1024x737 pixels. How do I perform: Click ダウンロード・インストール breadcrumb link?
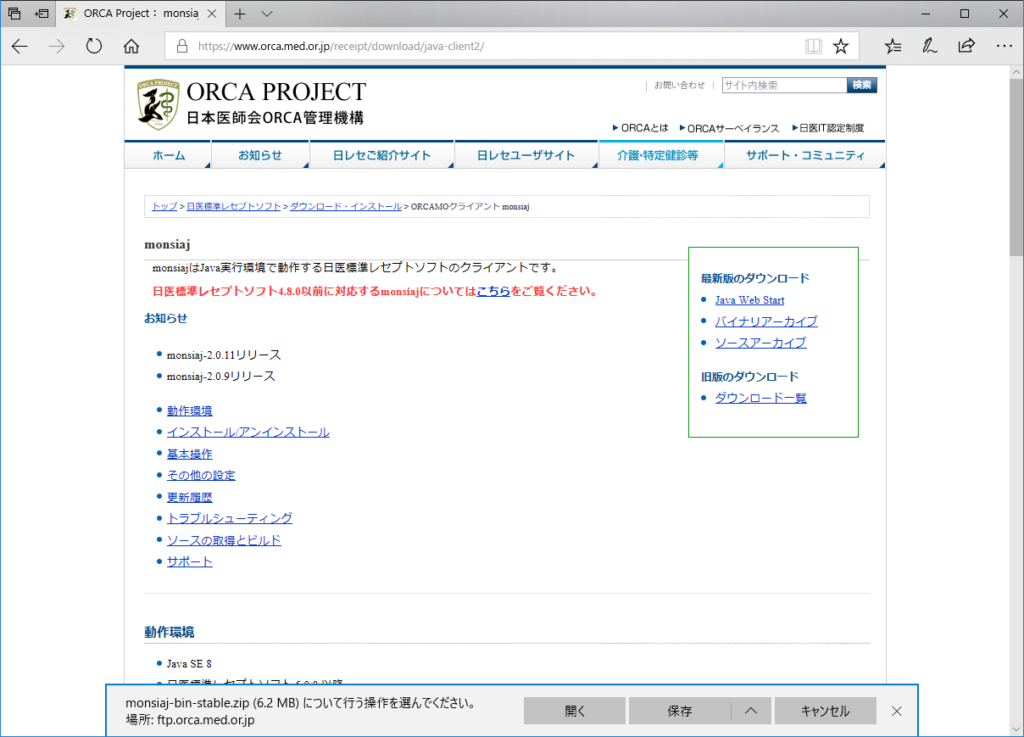pyautogui.click(x=345, y=206)
